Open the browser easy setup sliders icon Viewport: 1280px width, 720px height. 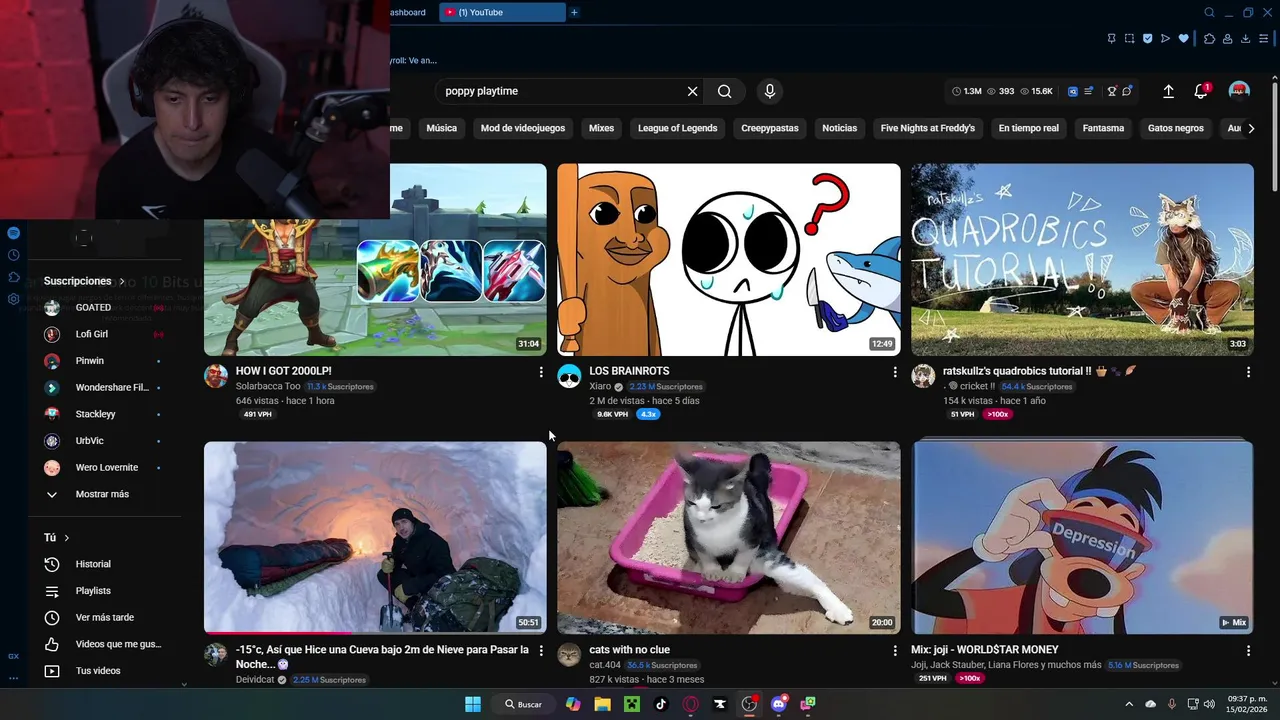[1263, 39]
